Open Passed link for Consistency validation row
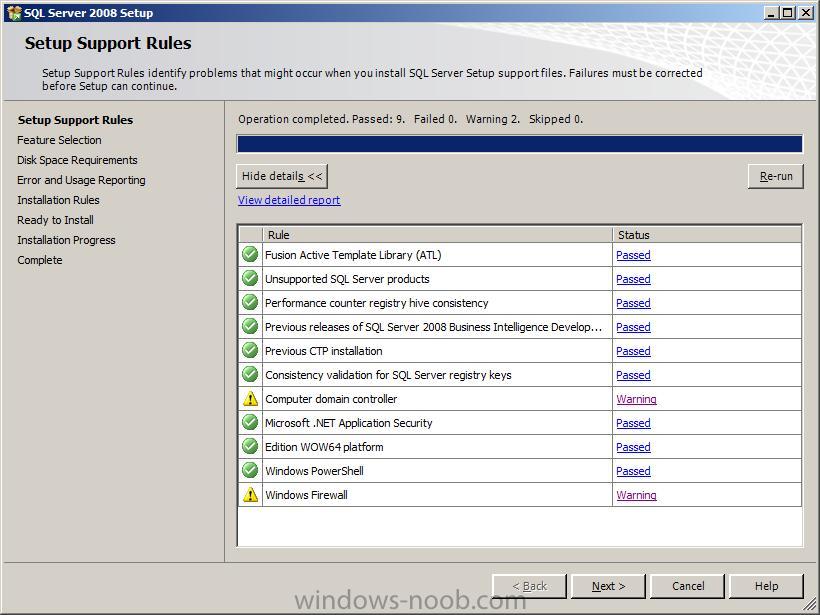 point(633,375)
